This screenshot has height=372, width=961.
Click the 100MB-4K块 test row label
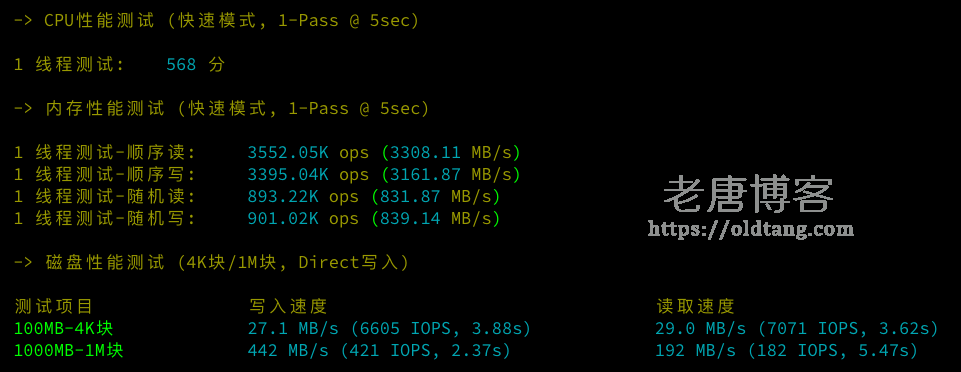(64, 328)
